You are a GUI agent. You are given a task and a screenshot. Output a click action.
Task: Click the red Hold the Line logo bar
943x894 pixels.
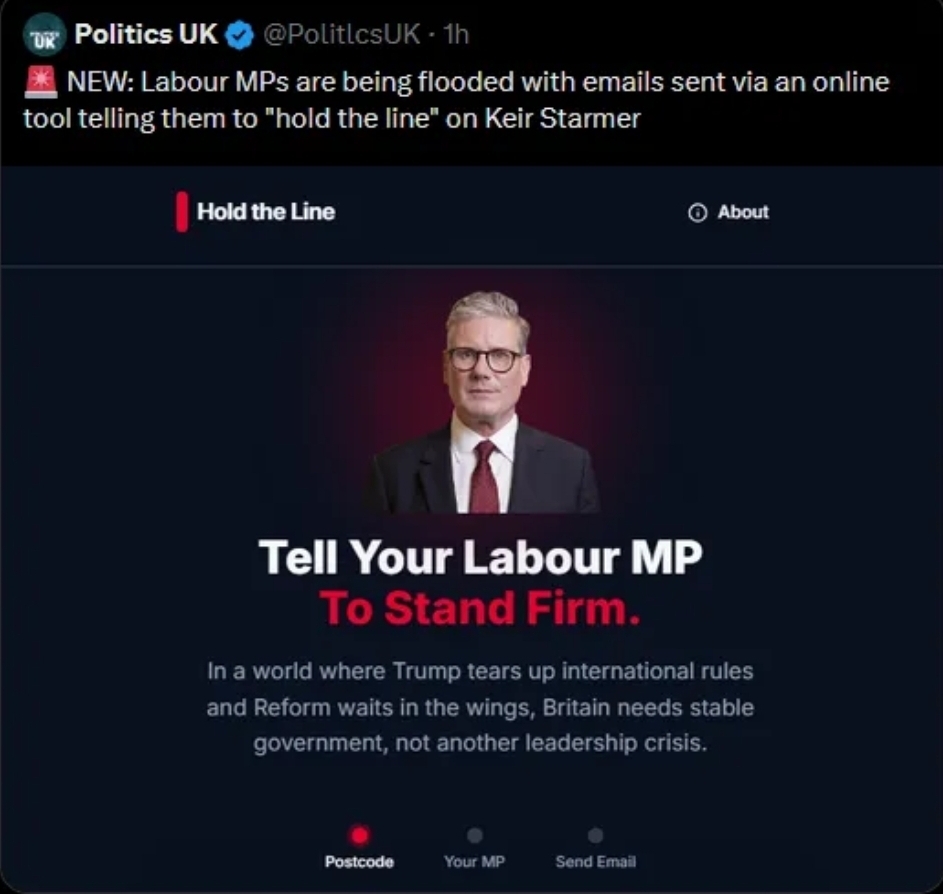coord(182,212)
